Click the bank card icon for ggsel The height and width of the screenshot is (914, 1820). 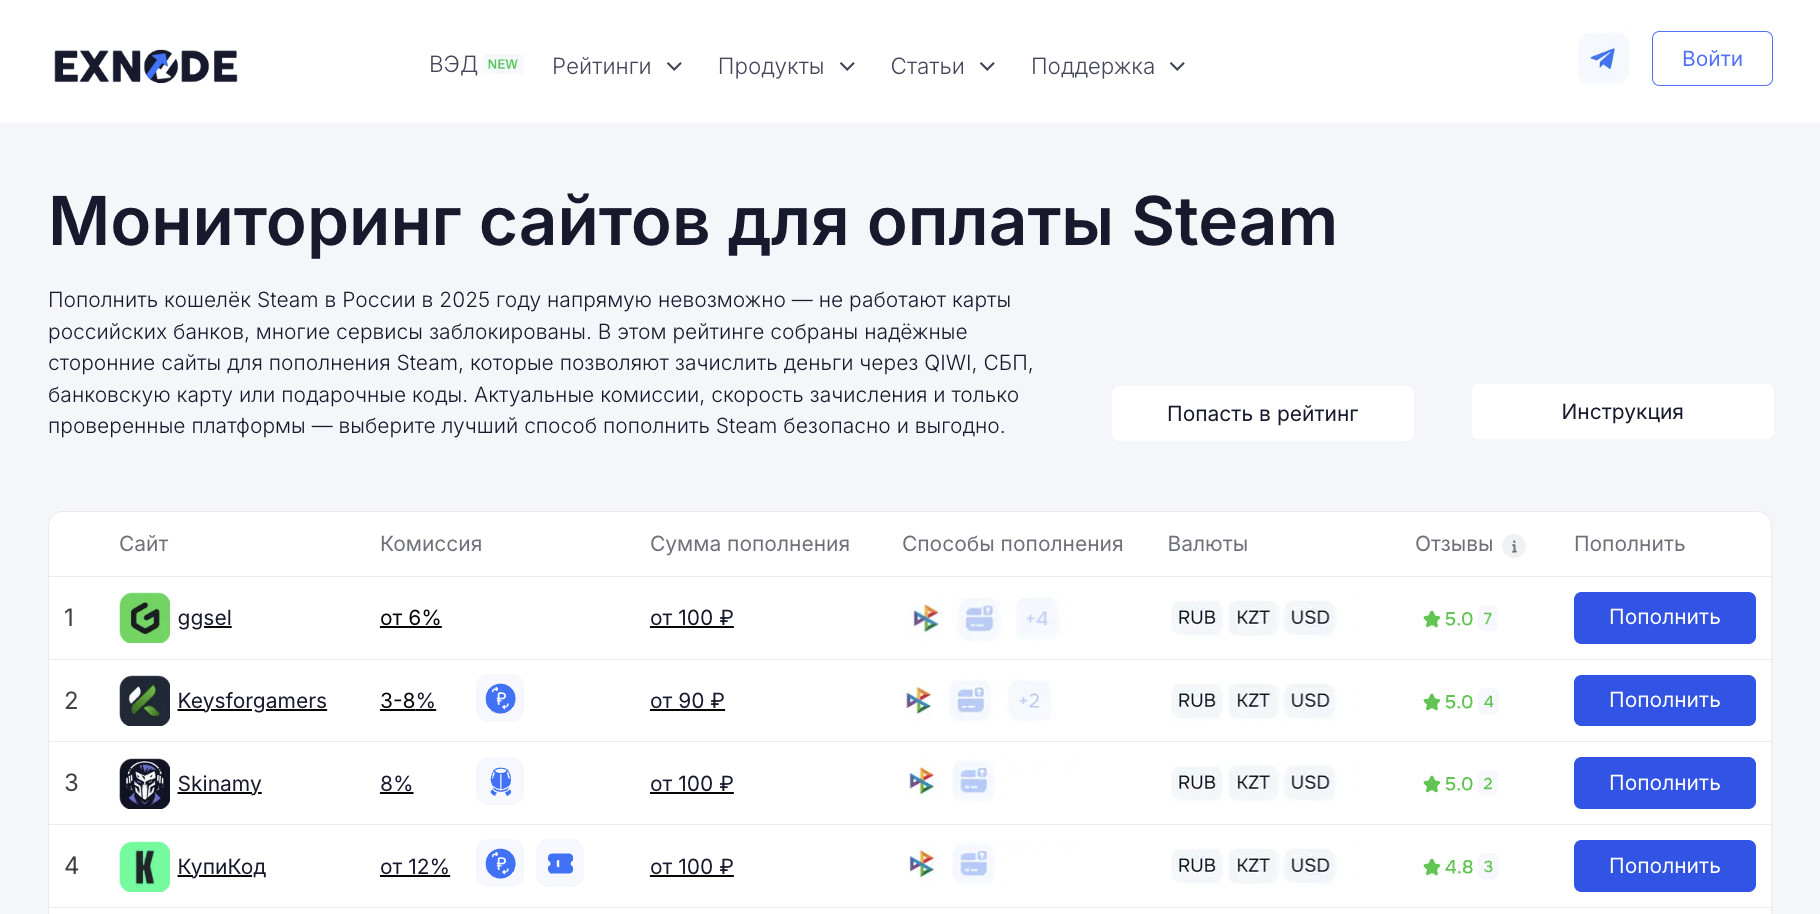tap(979, 618)
